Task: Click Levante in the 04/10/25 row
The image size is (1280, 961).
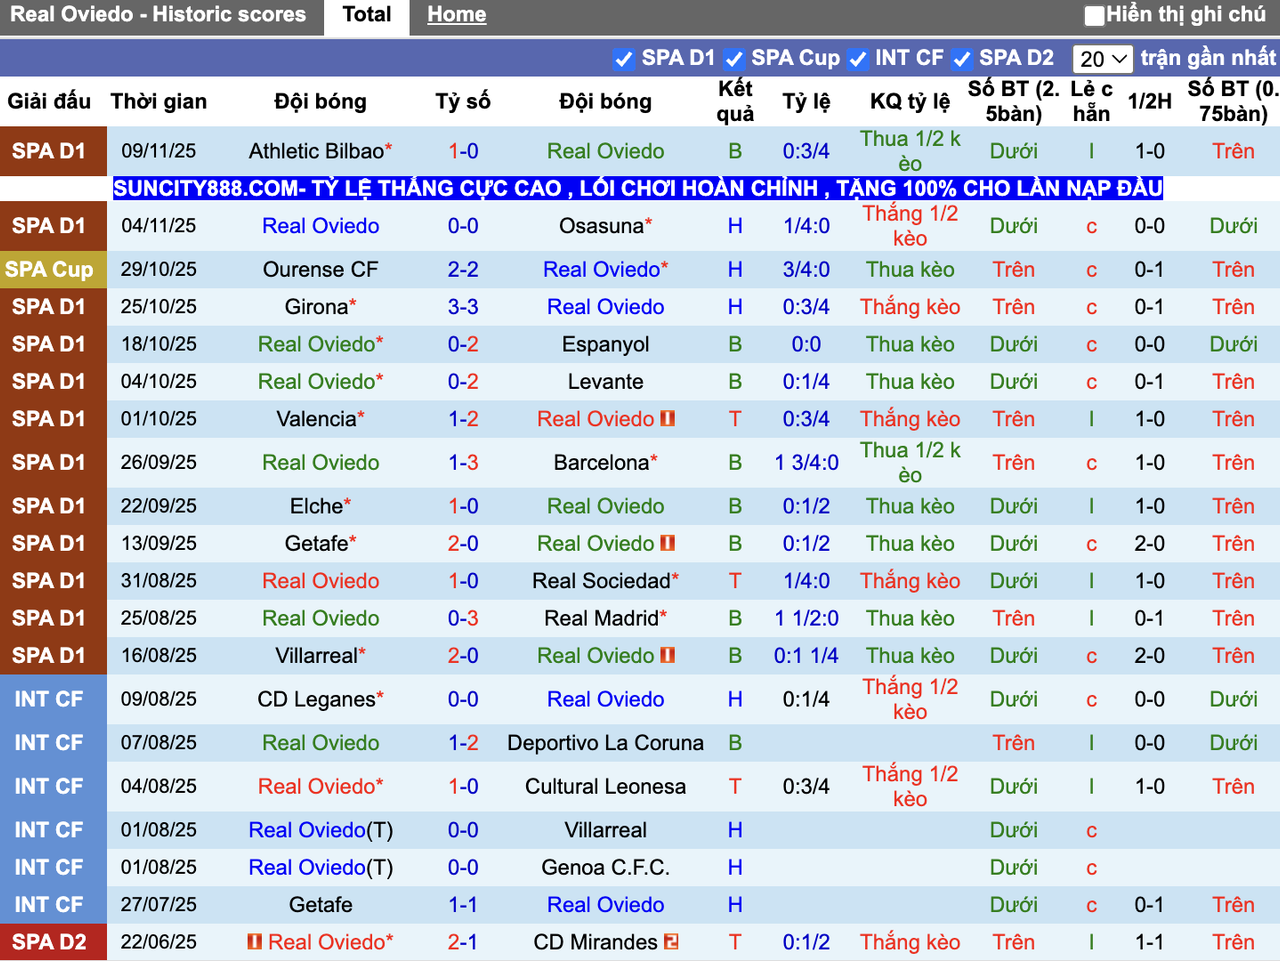Action: 605,381
